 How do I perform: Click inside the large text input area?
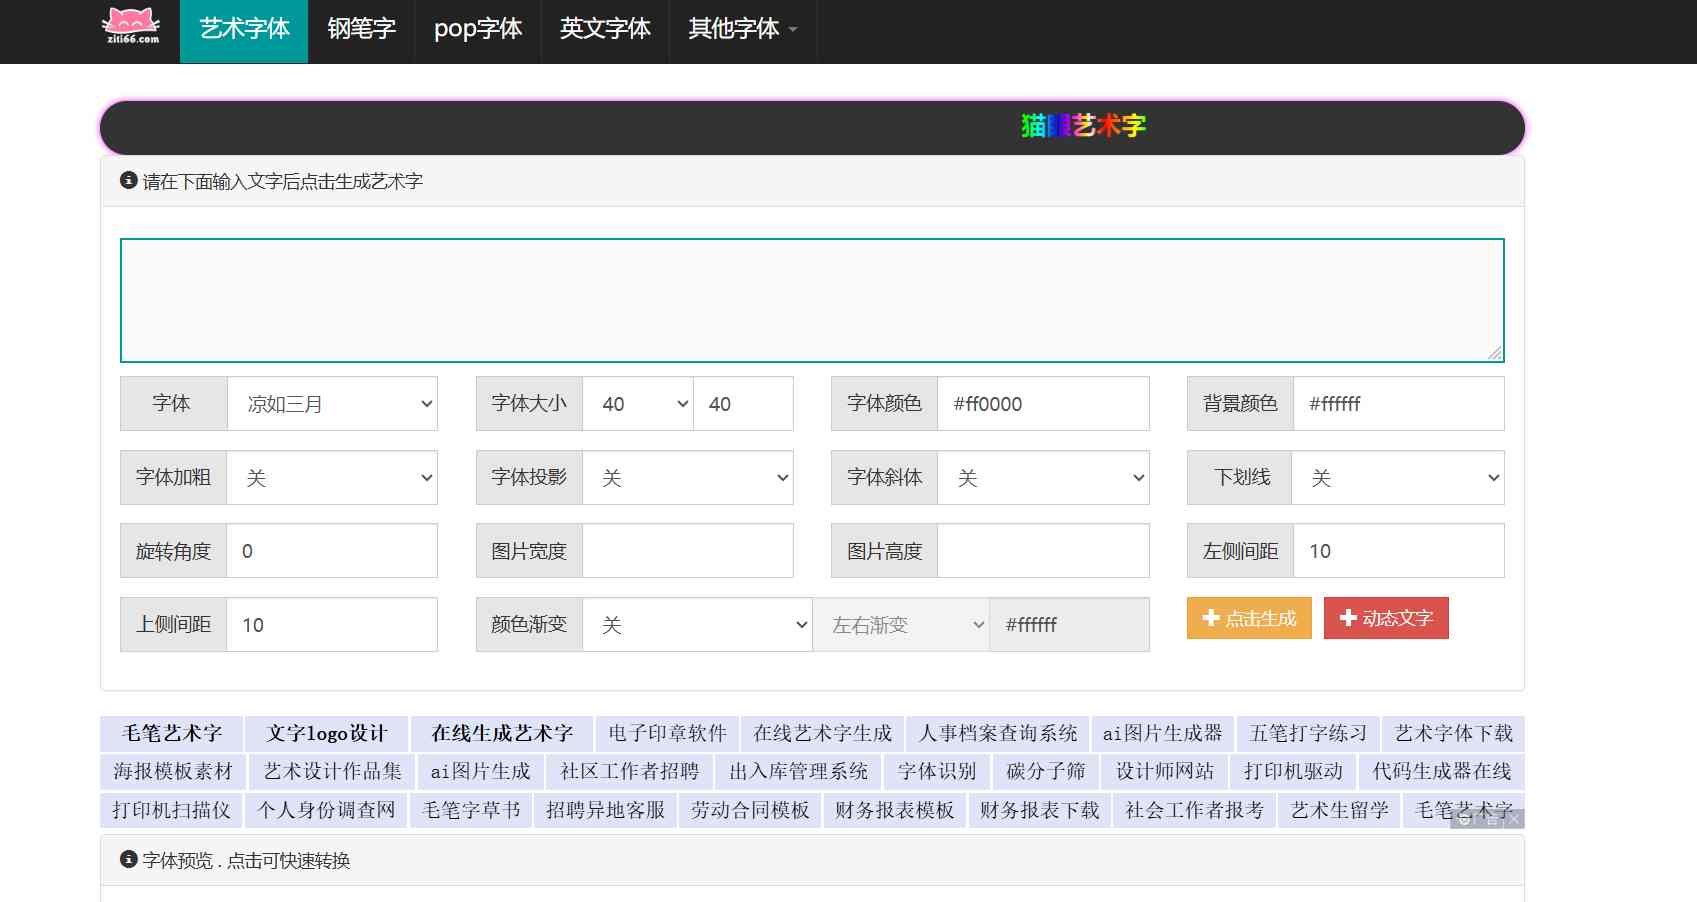coord(810,299)
